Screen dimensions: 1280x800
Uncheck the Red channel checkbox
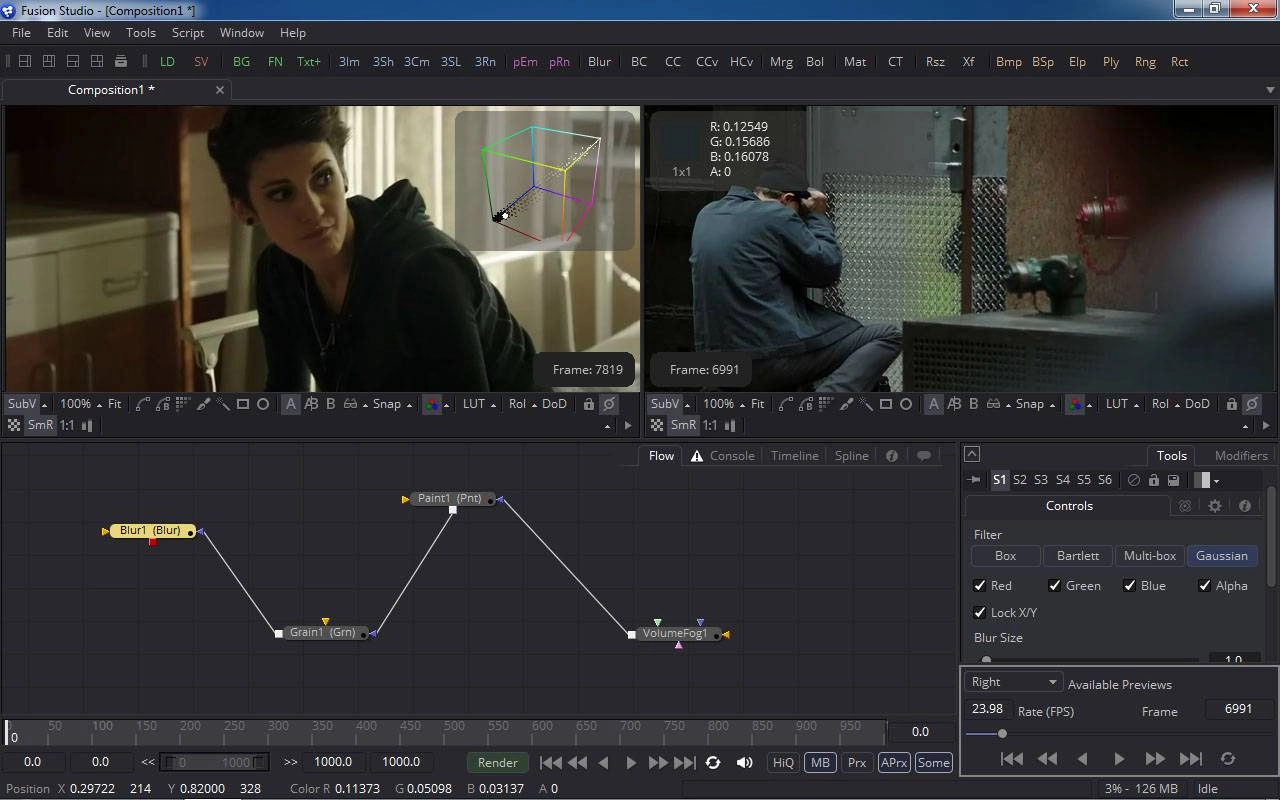pyautogui.click(x=980, y=586)
